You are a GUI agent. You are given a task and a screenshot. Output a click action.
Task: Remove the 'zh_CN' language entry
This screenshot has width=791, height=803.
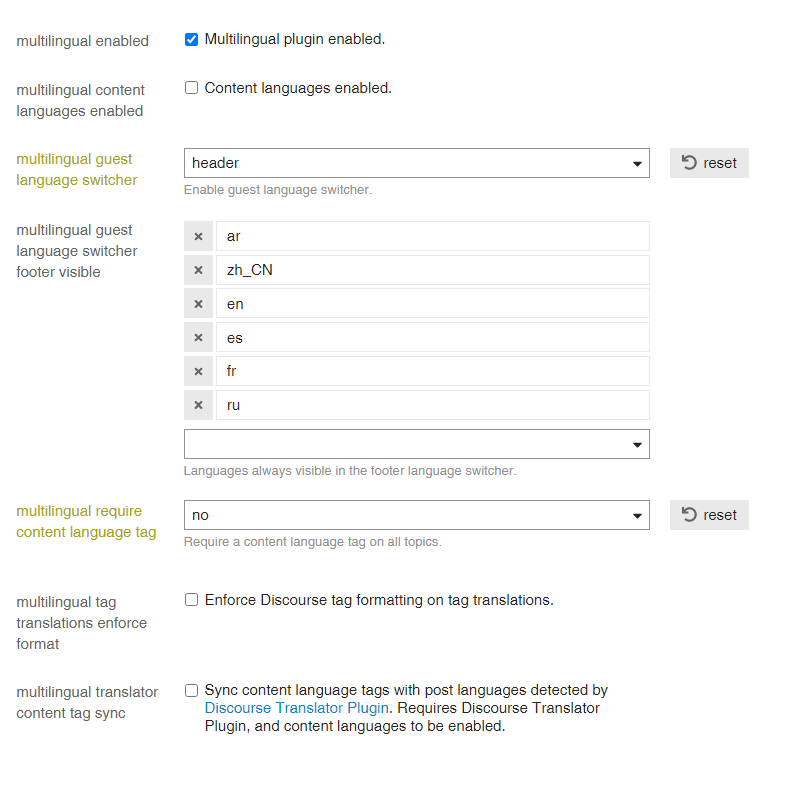(x=198, y=270)
